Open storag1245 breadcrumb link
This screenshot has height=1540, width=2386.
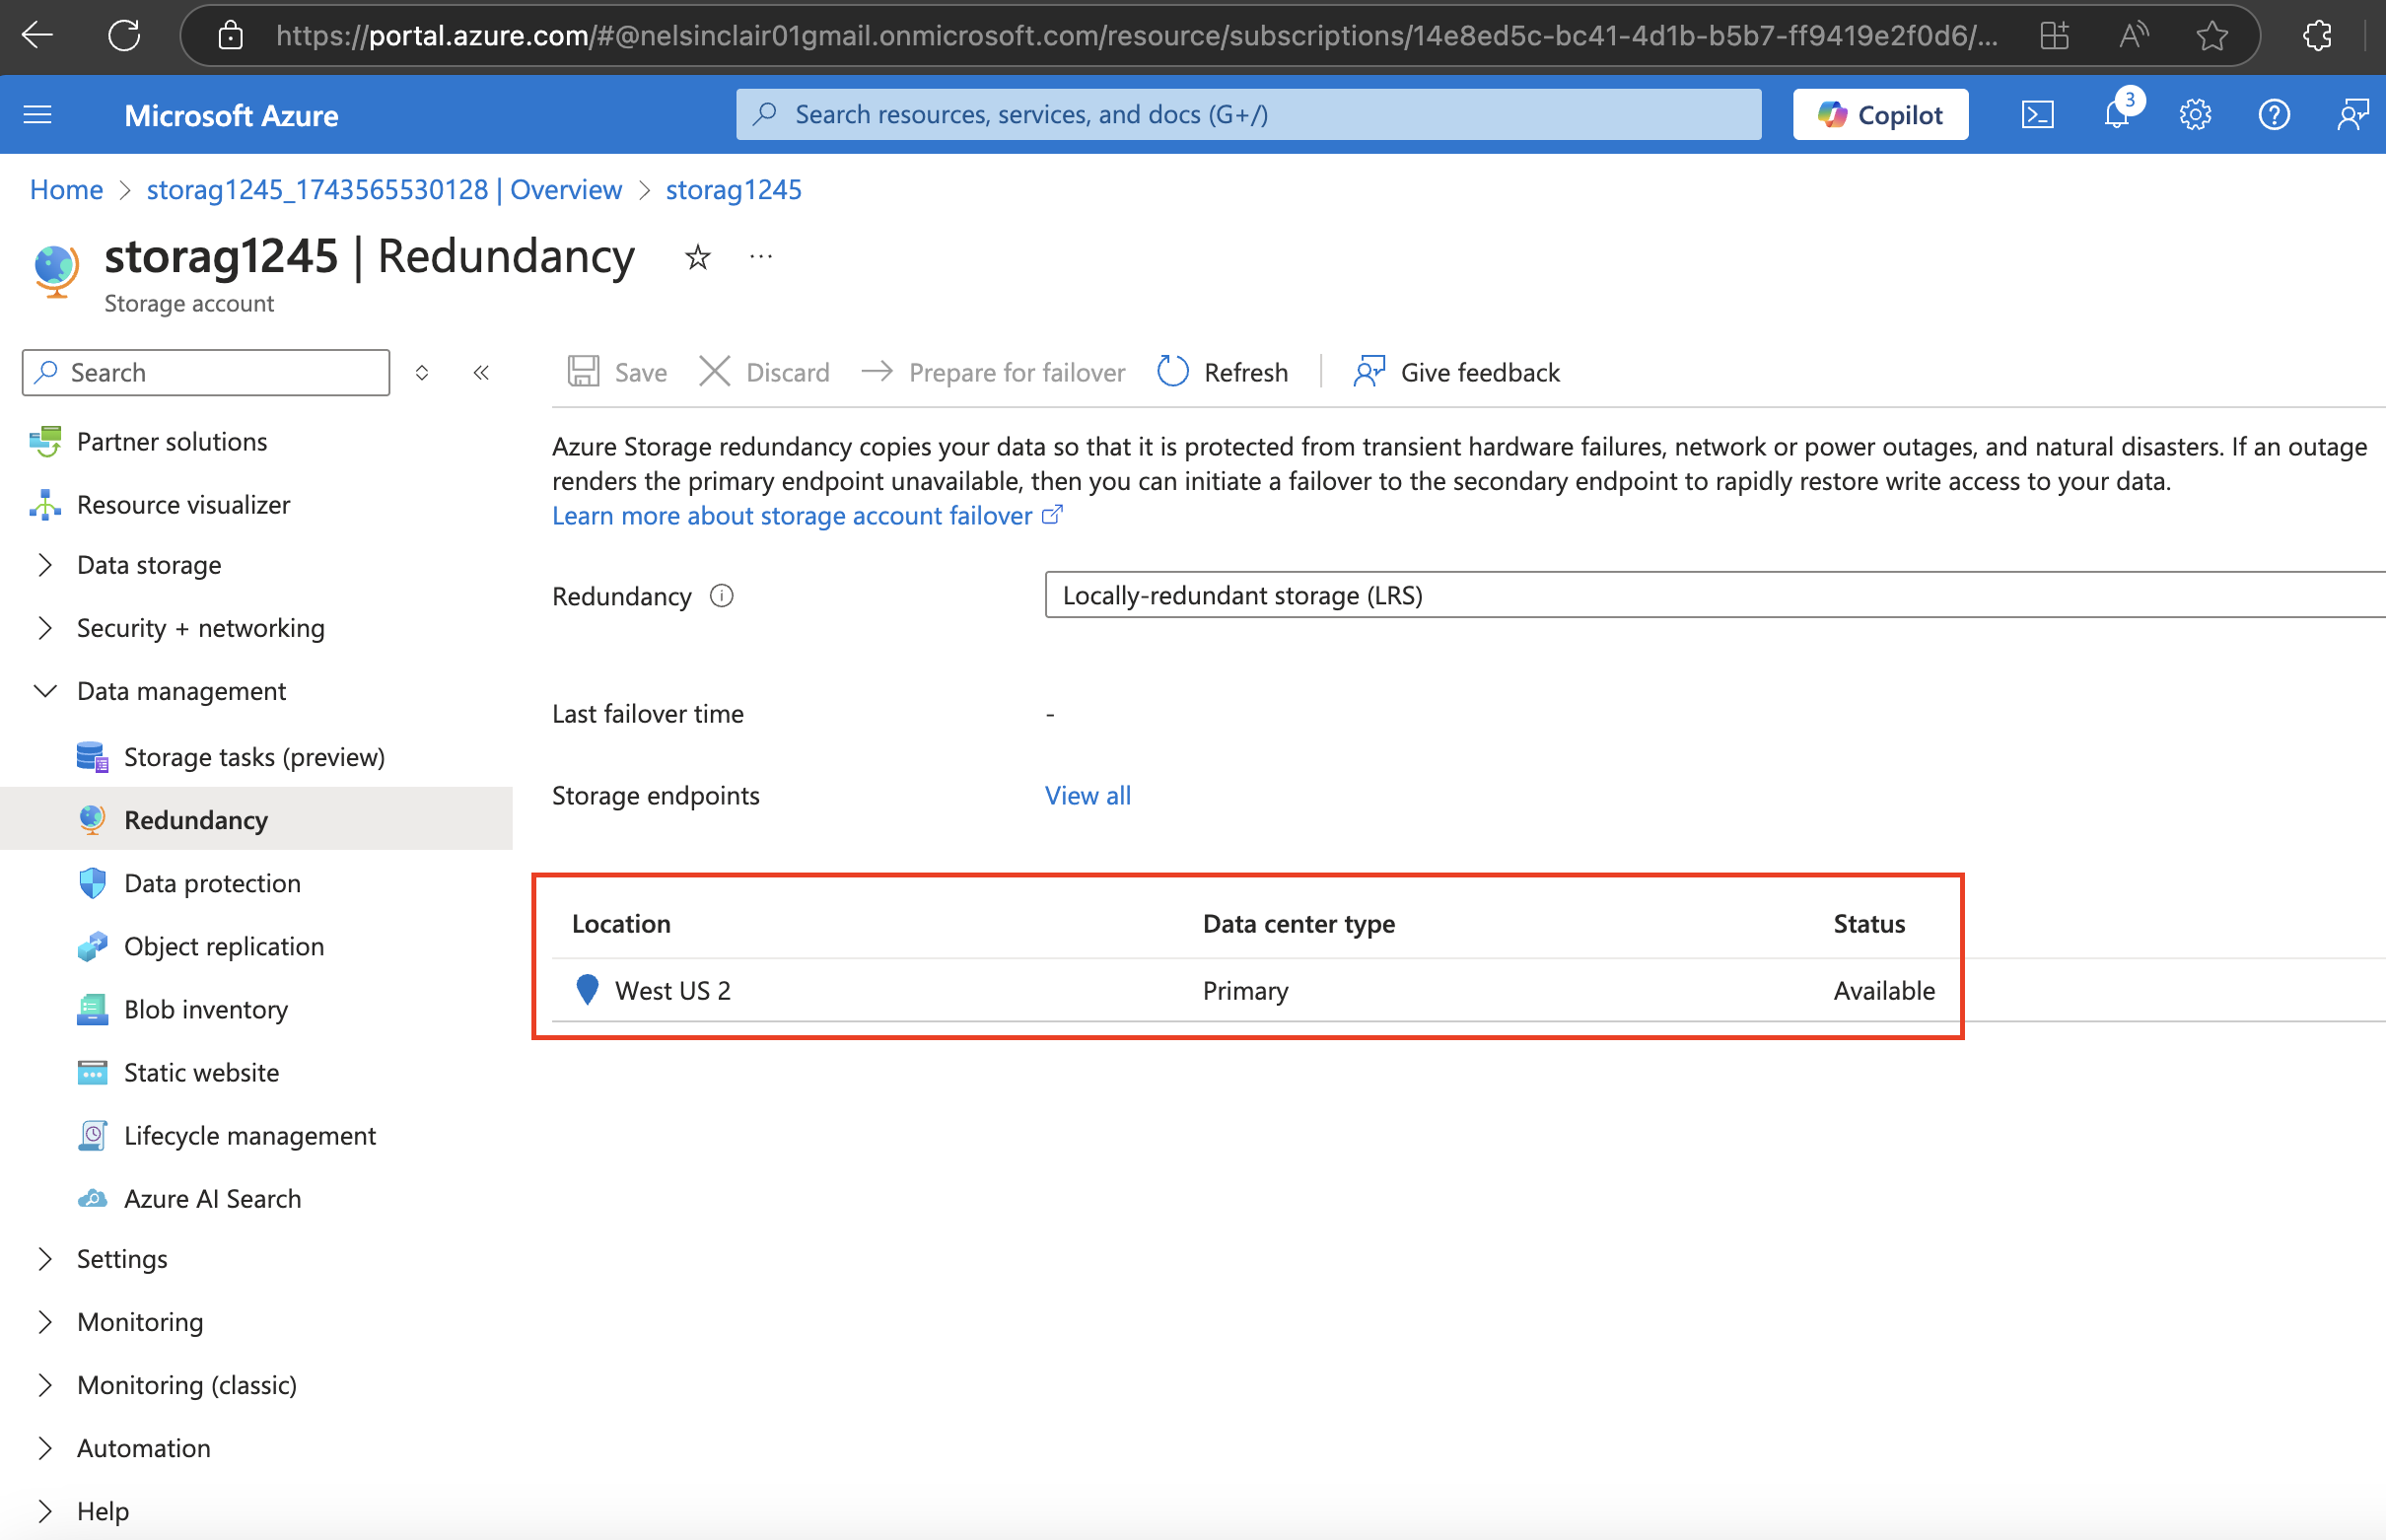coord(733,189)
